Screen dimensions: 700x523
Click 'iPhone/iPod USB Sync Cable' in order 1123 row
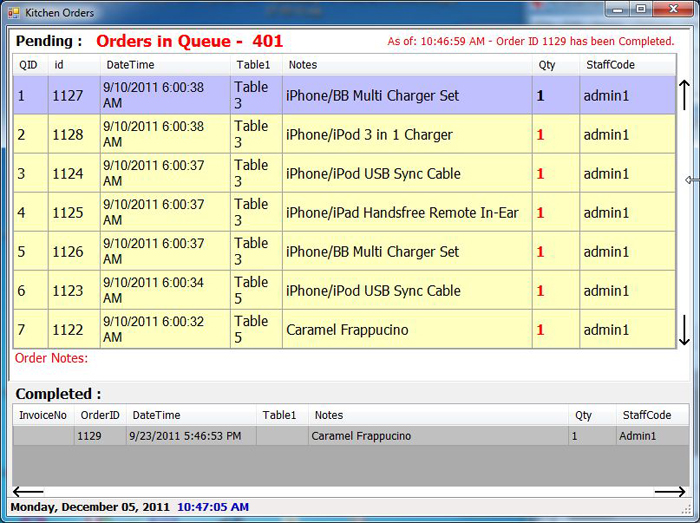(407, 291)
